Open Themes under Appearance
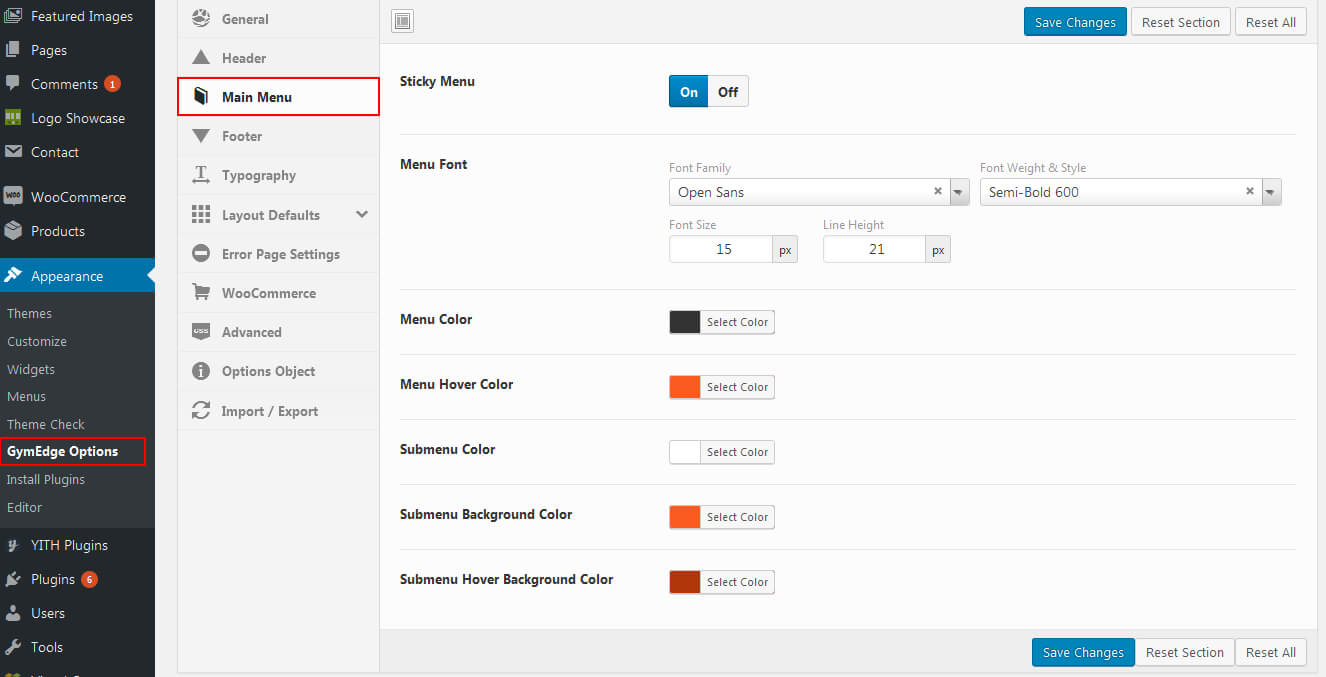 pyautogui.click(x=29, y=313)
